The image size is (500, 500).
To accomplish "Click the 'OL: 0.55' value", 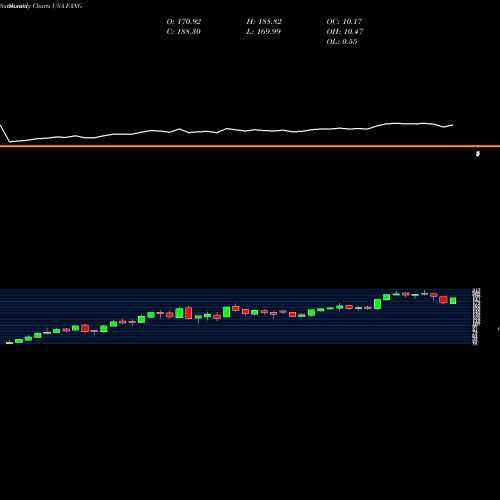I will click(x=342, y=42).
